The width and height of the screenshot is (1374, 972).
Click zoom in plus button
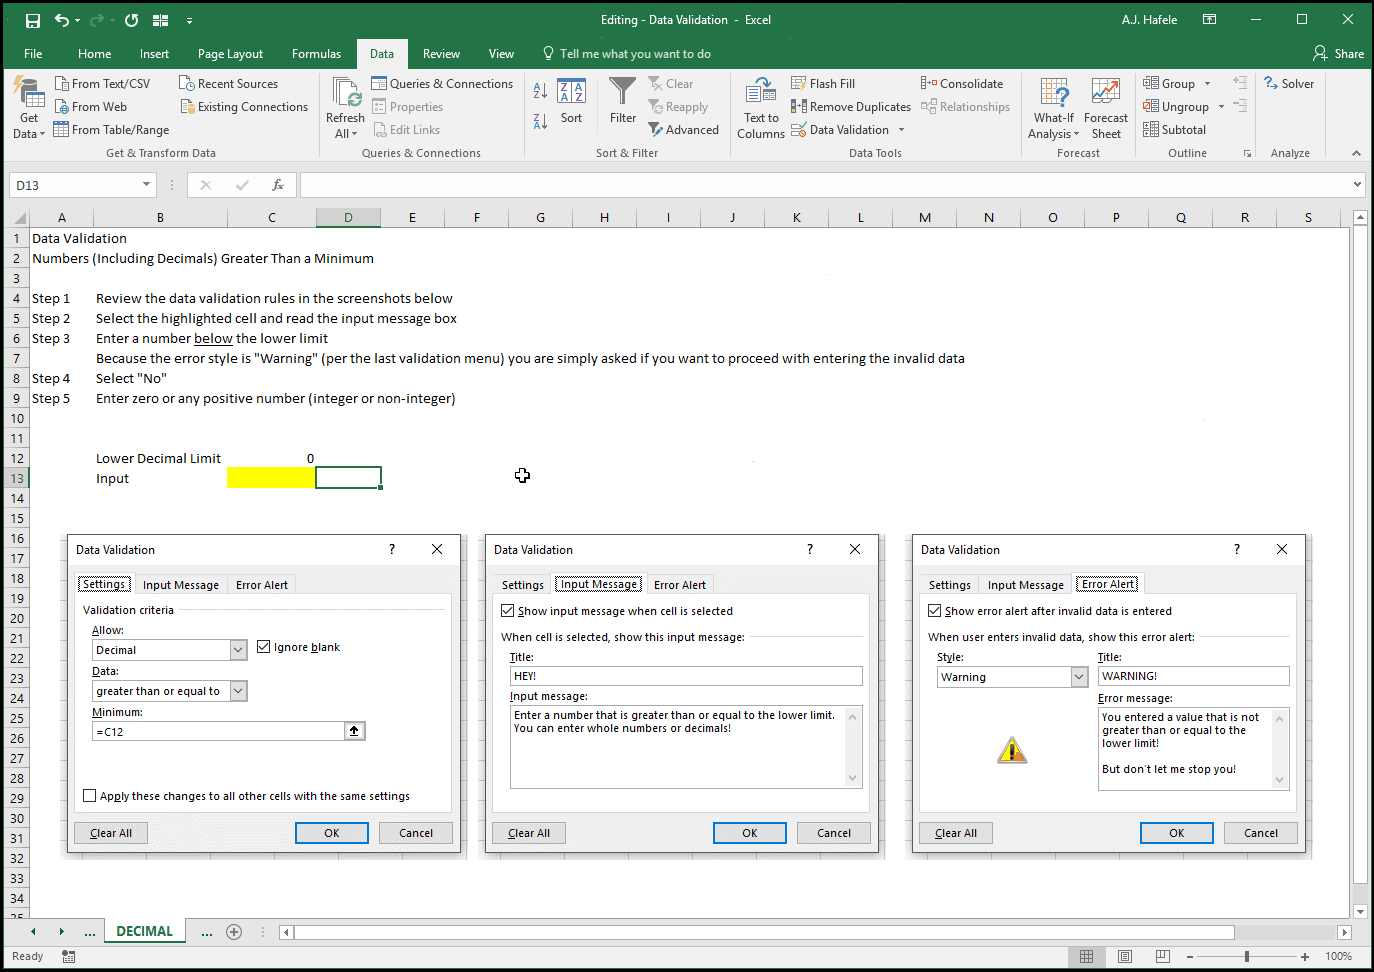pyautogui.click(x=1305, y=957)
